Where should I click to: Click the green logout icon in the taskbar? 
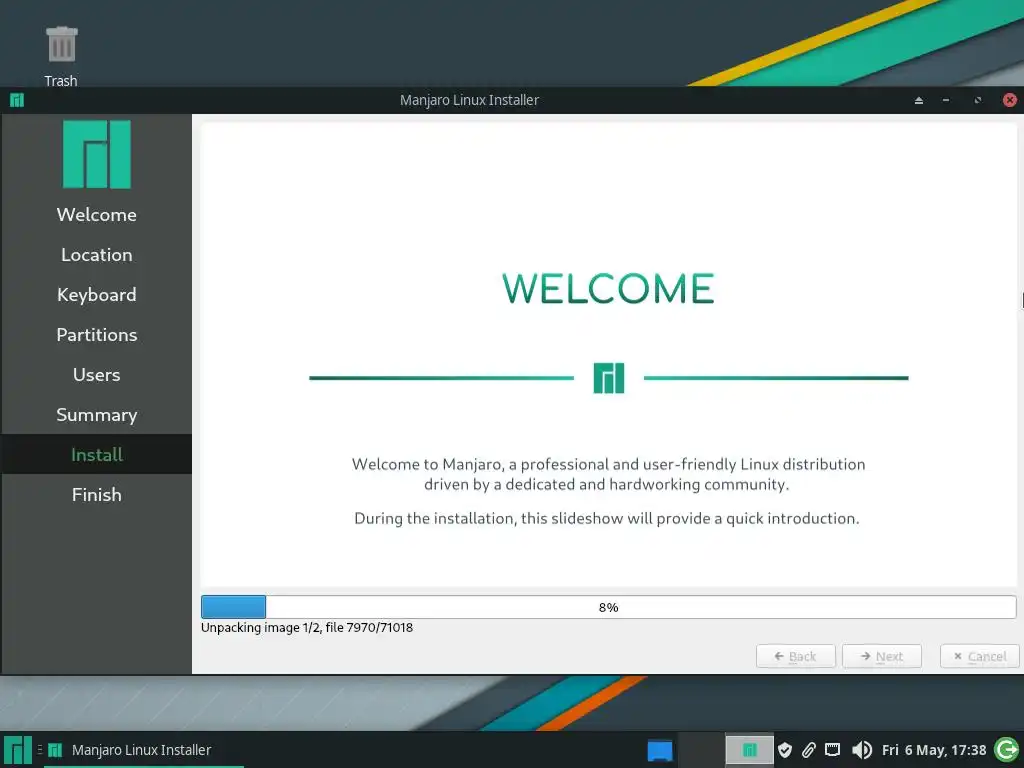point(1006,750)
